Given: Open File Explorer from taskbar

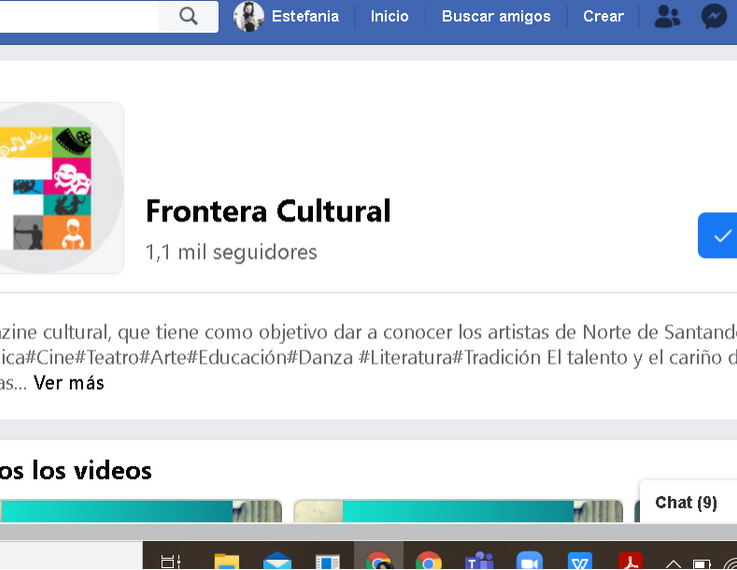Looking at the screenshot, I should coord(227,562).
